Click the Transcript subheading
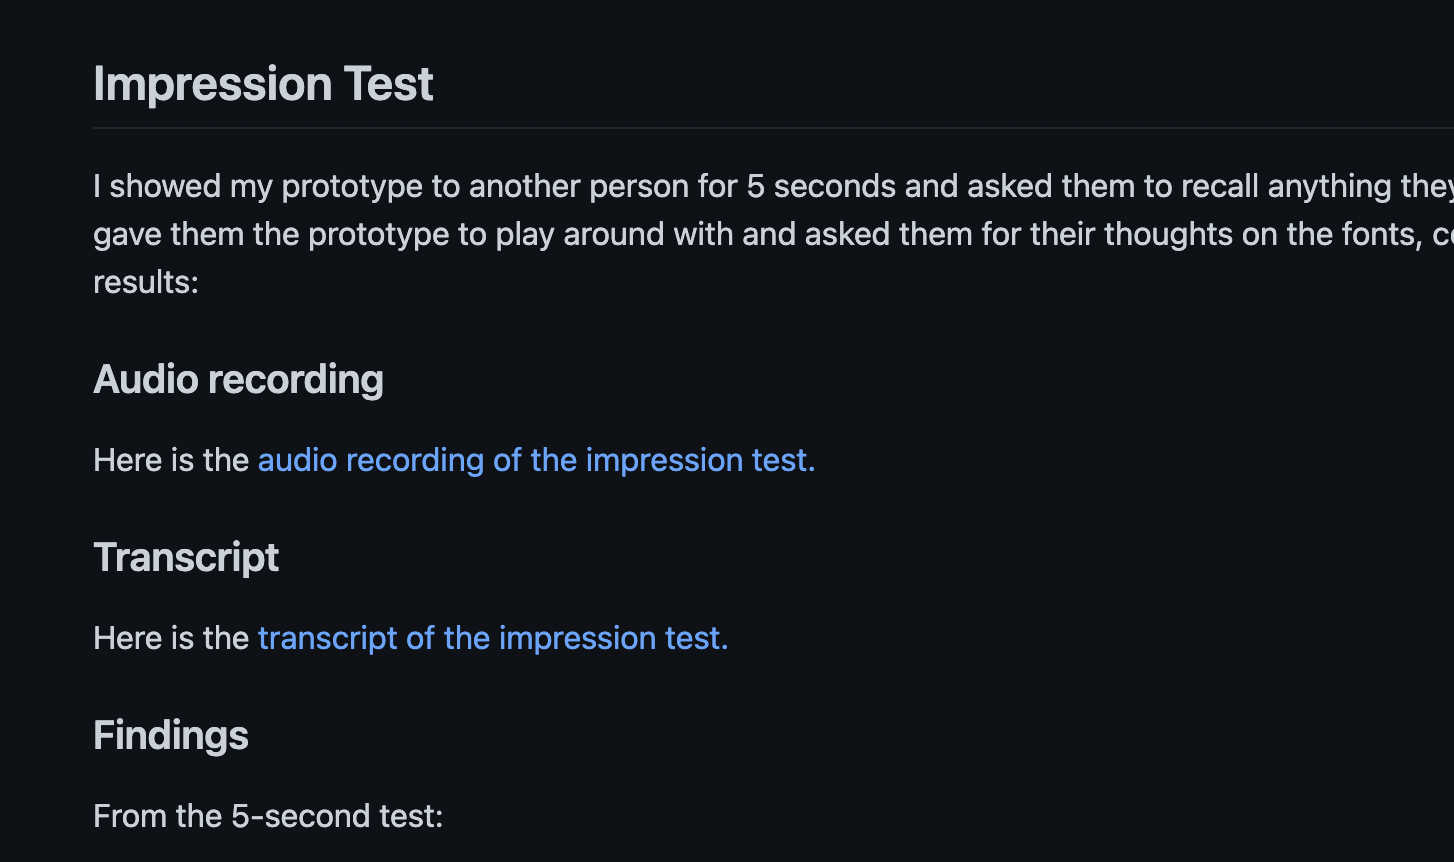 tap(186, 558)
